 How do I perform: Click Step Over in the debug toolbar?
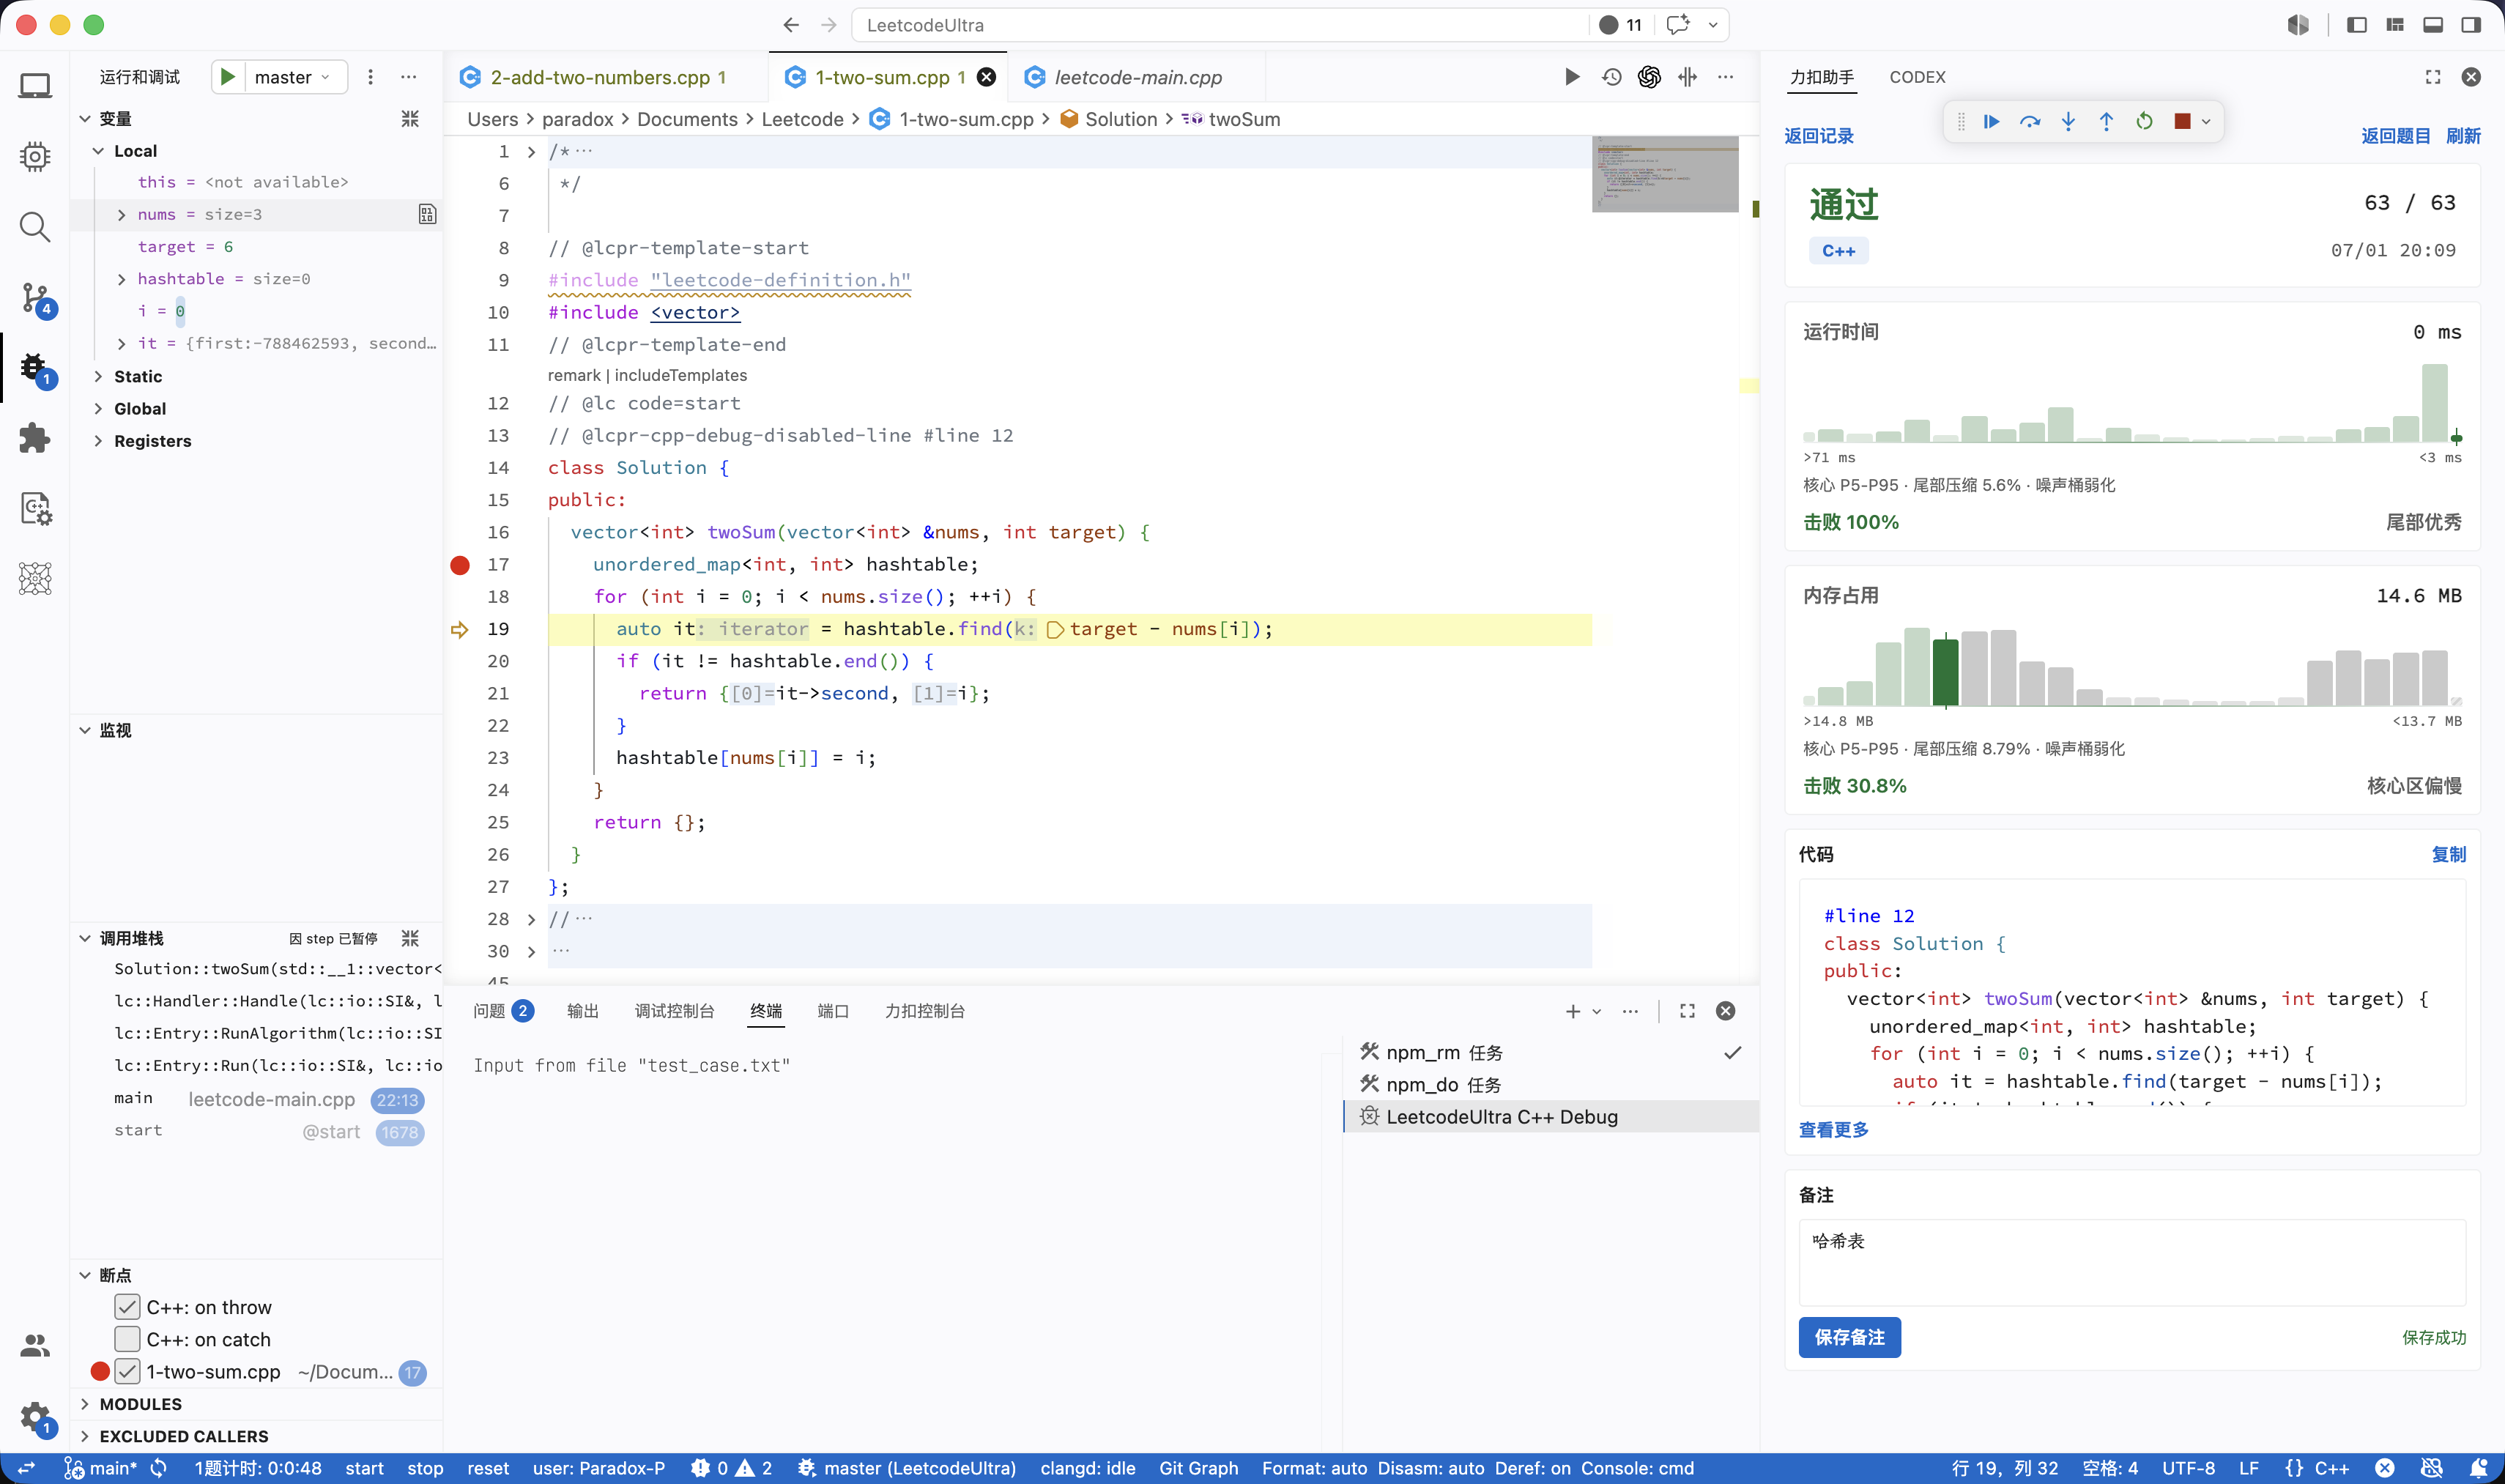click(x=2029, y=121)
